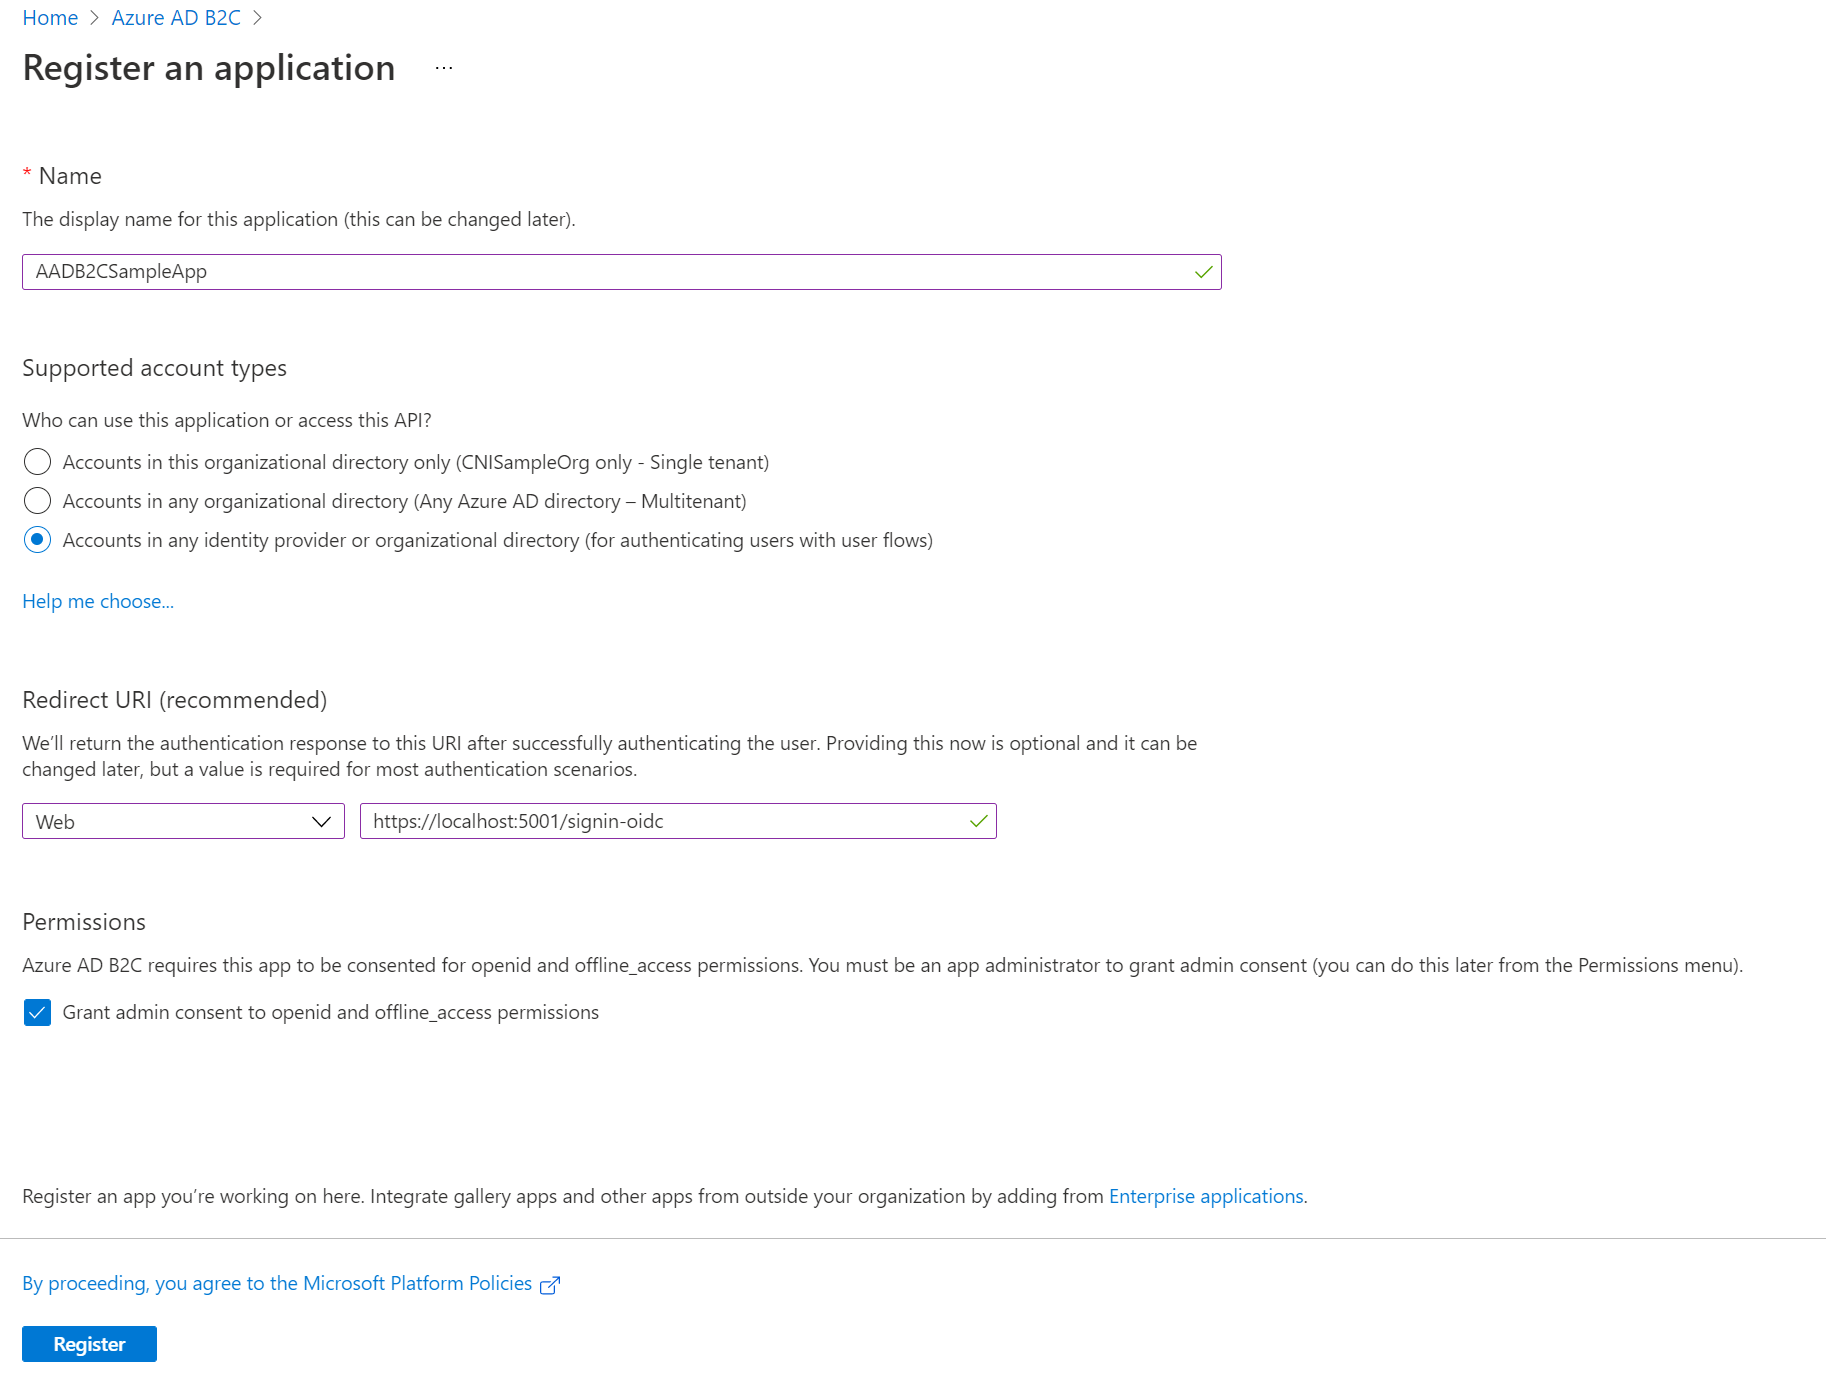This screenshot has width=1826, height=1389.
Task: Focus the AADB2CSampleApp name input field
Action: 600,271
